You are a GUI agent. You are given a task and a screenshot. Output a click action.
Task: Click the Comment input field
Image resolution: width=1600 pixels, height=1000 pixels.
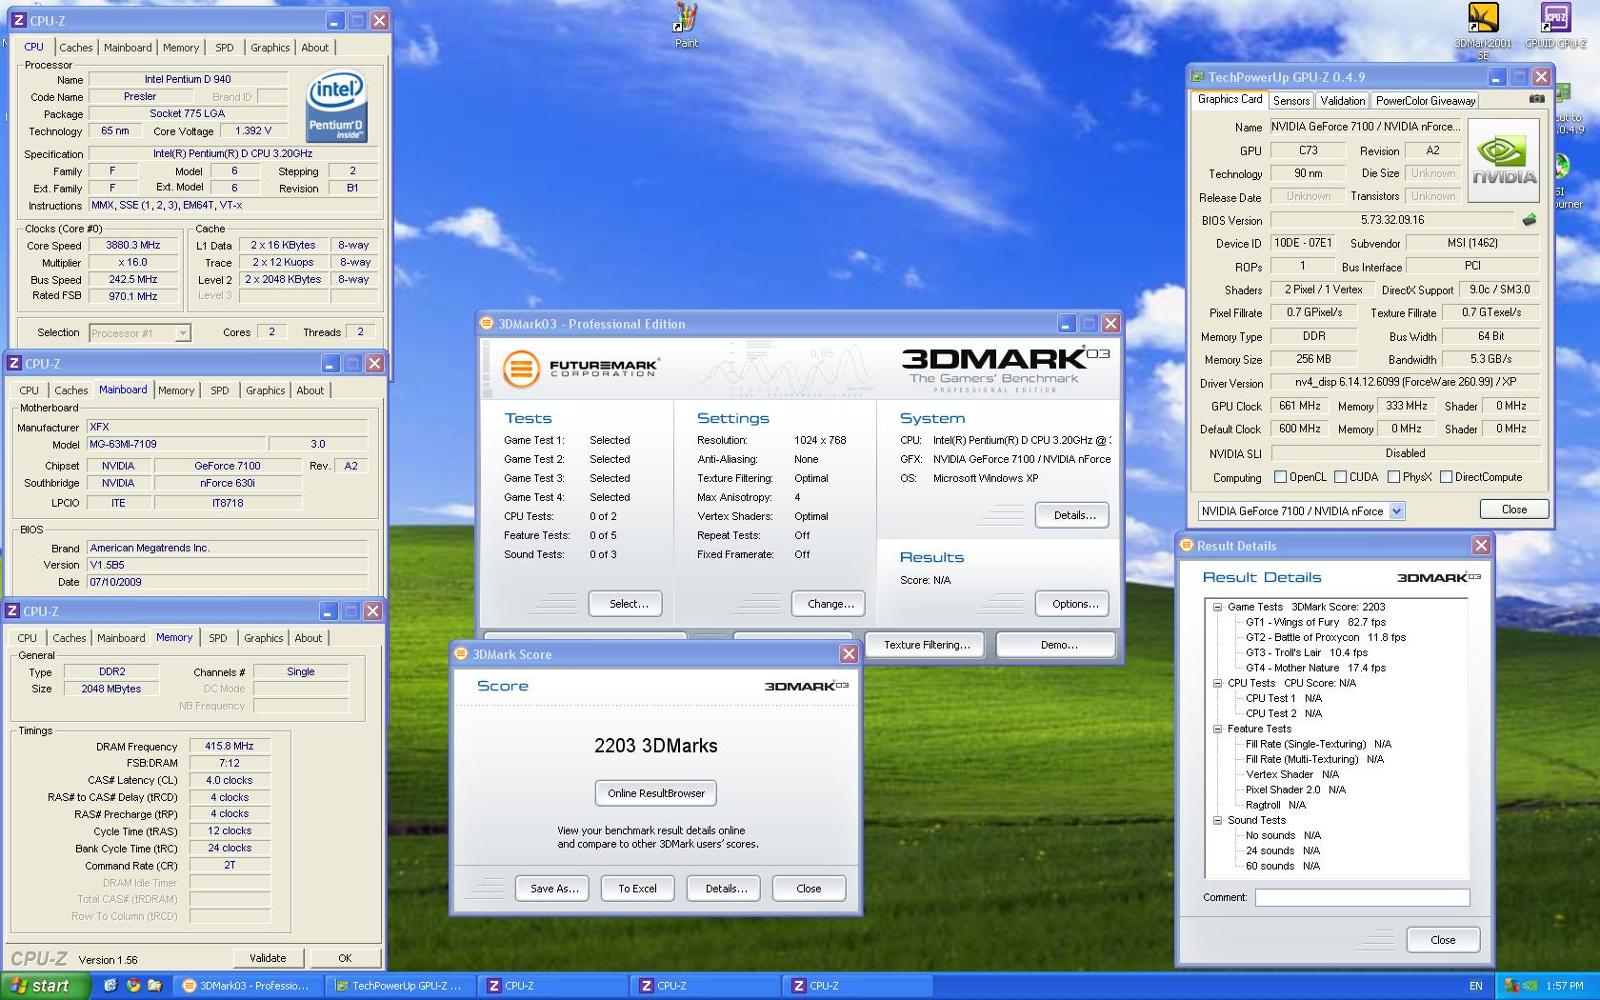point(1362,897)
